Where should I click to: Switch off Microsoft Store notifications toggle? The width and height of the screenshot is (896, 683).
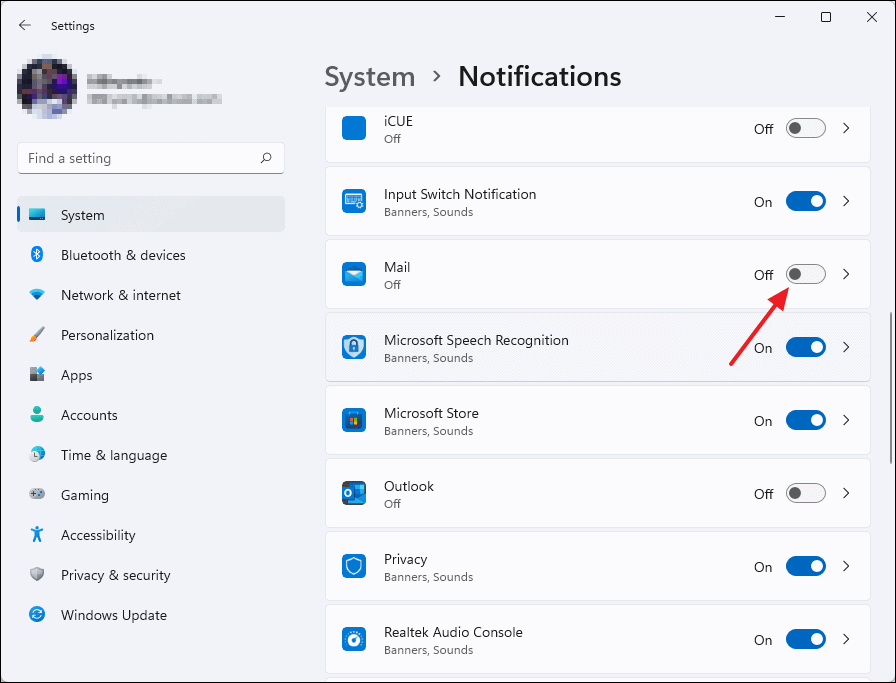806,420
